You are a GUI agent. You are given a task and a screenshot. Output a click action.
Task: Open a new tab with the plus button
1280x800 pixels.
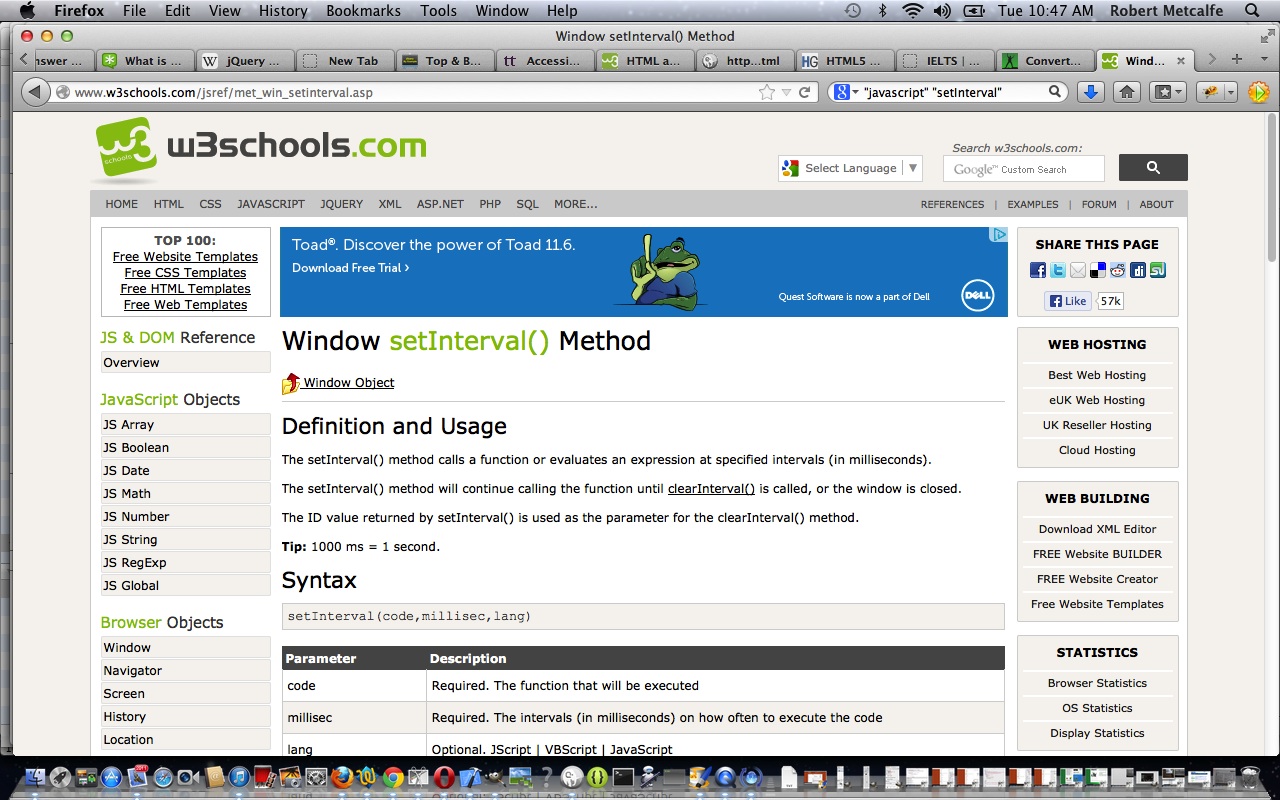(x=1237, y=59)
